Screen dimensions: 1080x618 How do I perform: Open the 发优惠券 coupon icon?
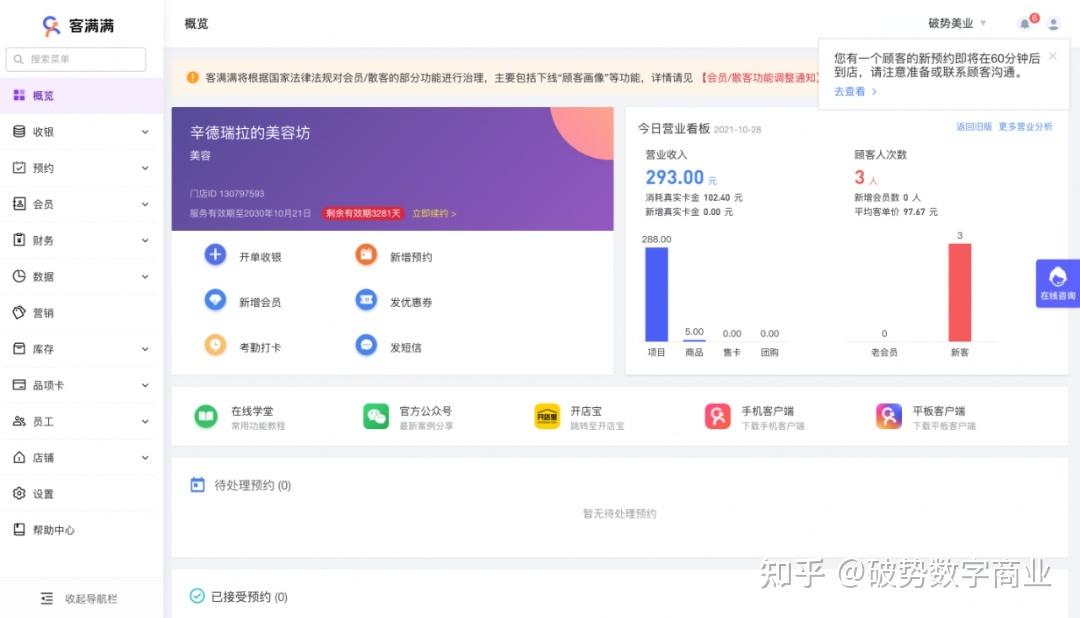[365, 300]
